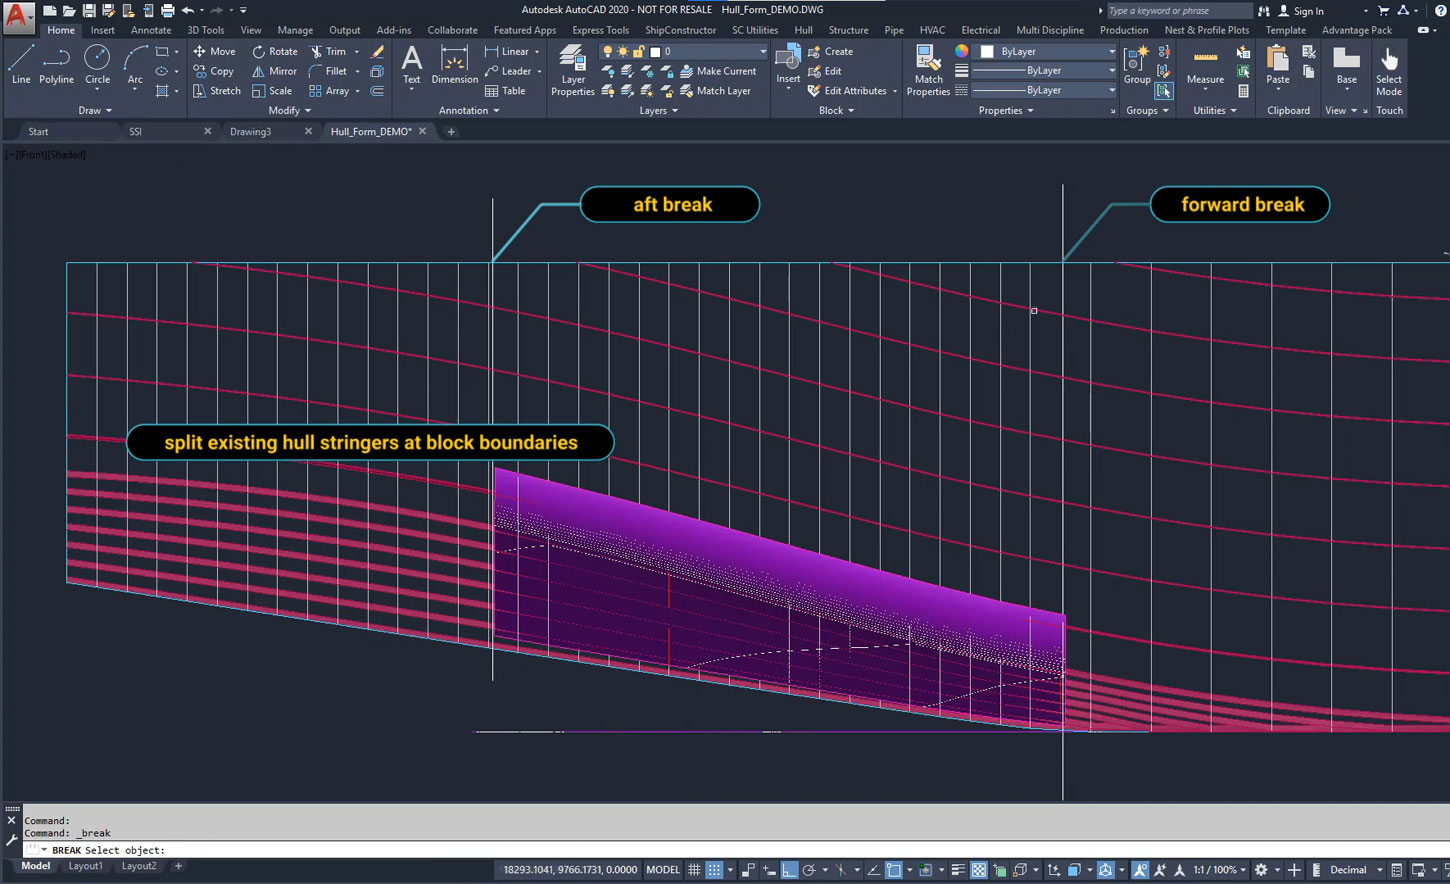The width and height of the screenshot is (1450, 884).
Task: Activate the Polyline tool
Action: 56,68
